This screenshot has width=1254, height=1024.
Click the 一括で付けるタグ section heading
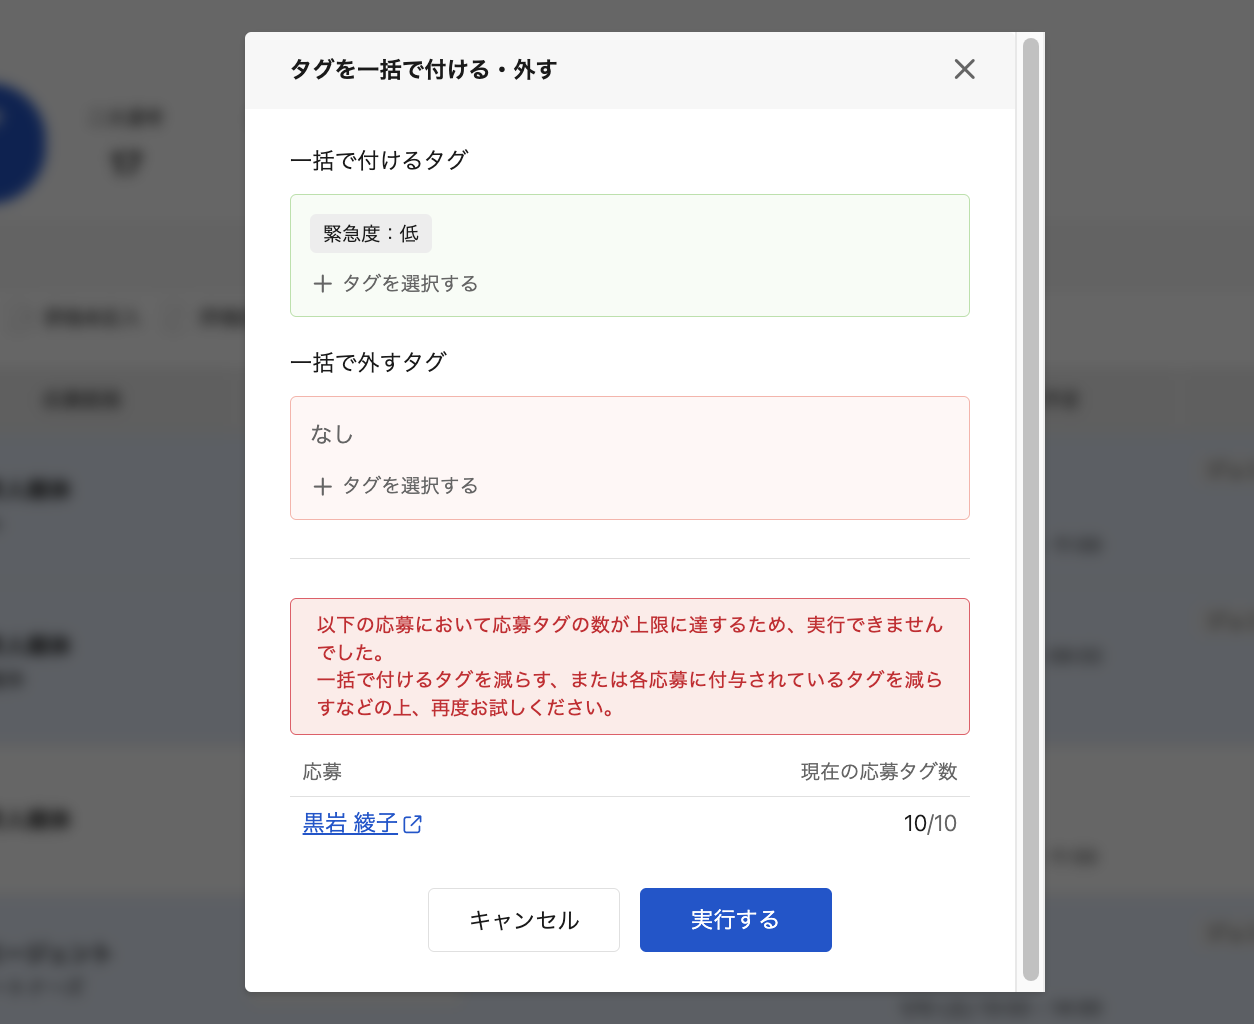click(379, 160)
